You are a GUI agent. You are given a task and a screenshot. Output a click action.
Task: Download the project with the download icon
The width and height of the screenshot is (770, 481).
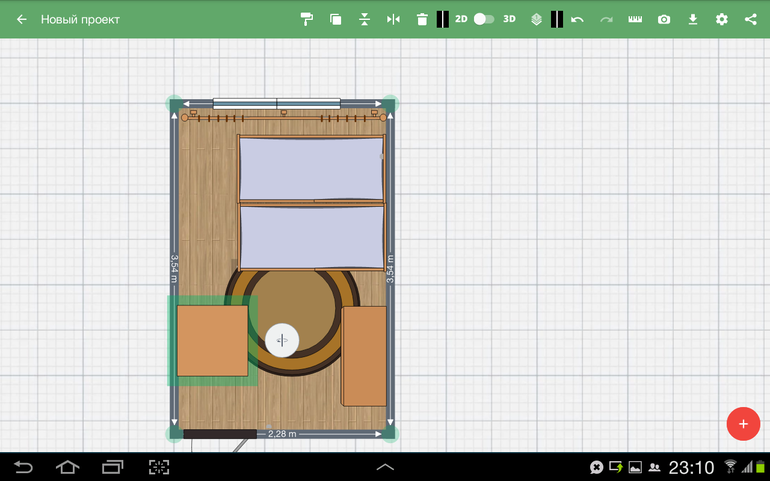click(x=693, y=19)
